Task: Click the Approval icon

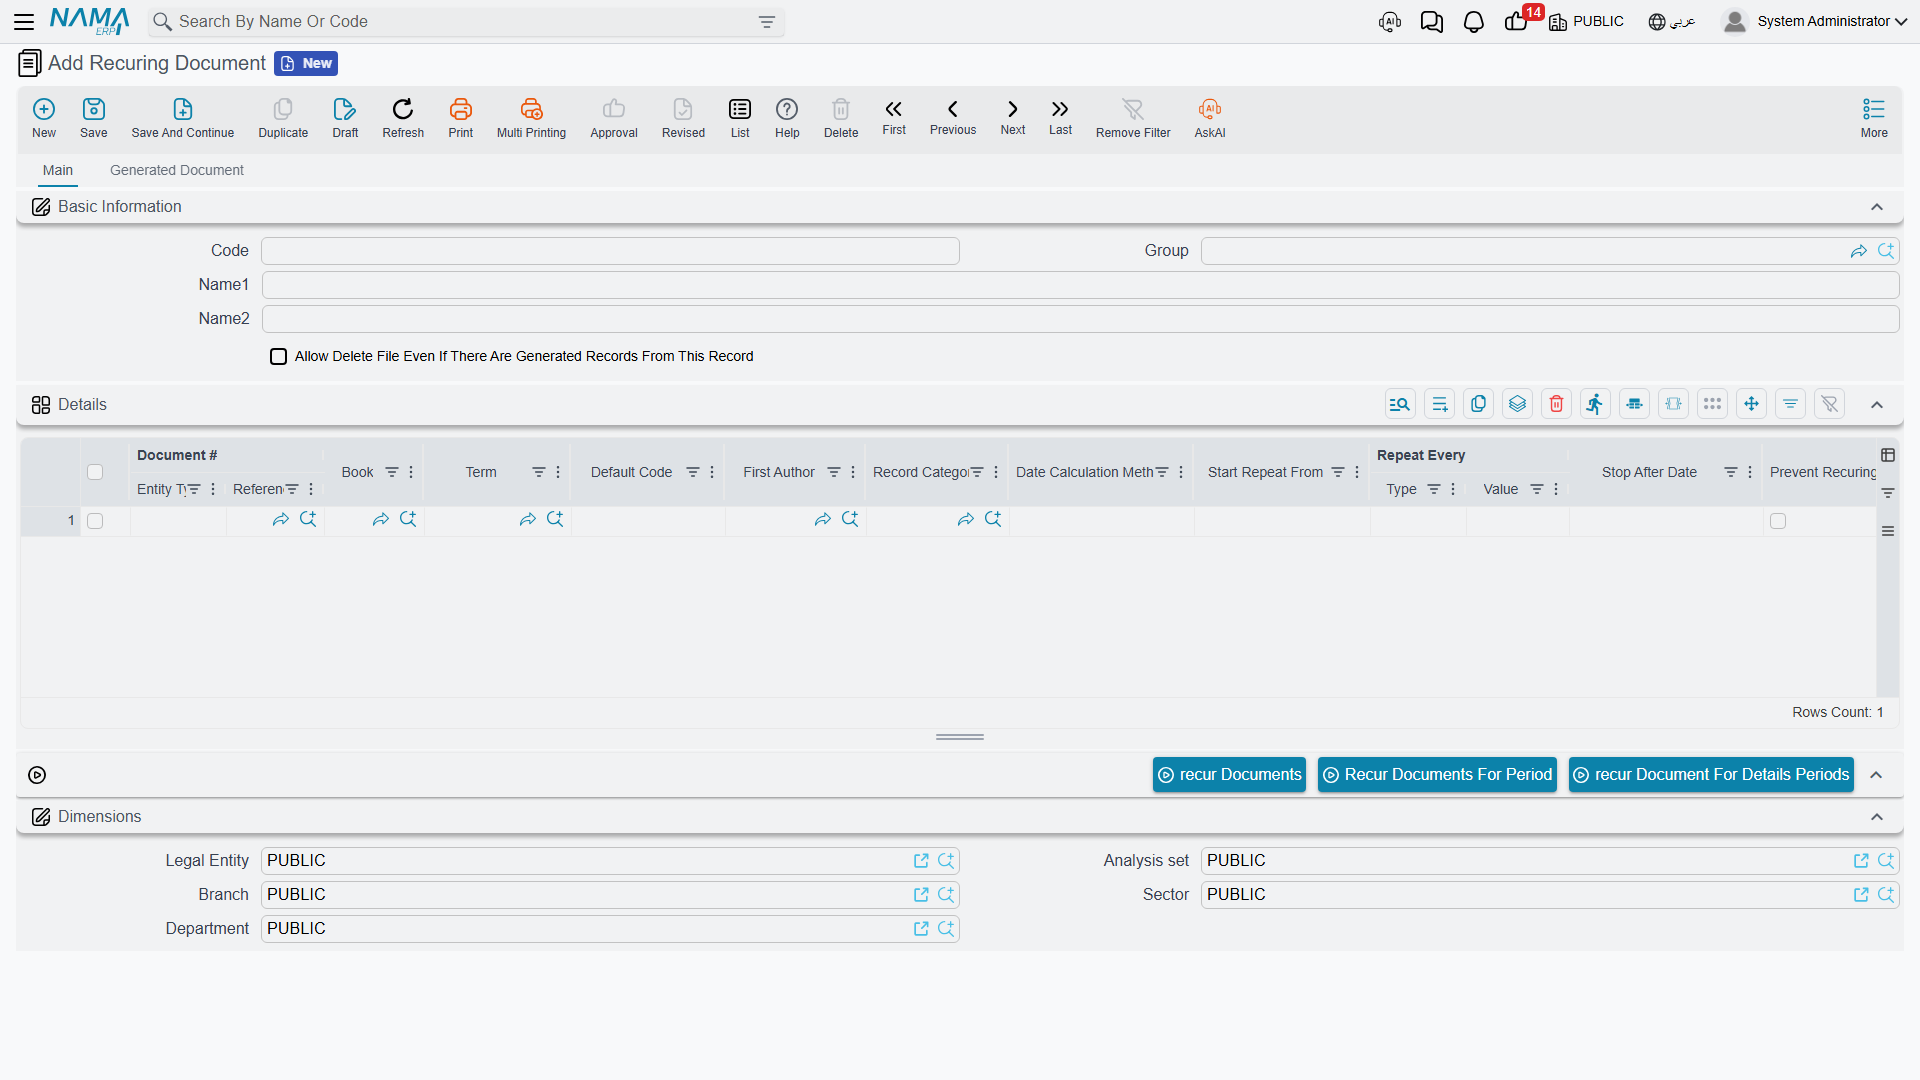Action: [x=614, y=117]
